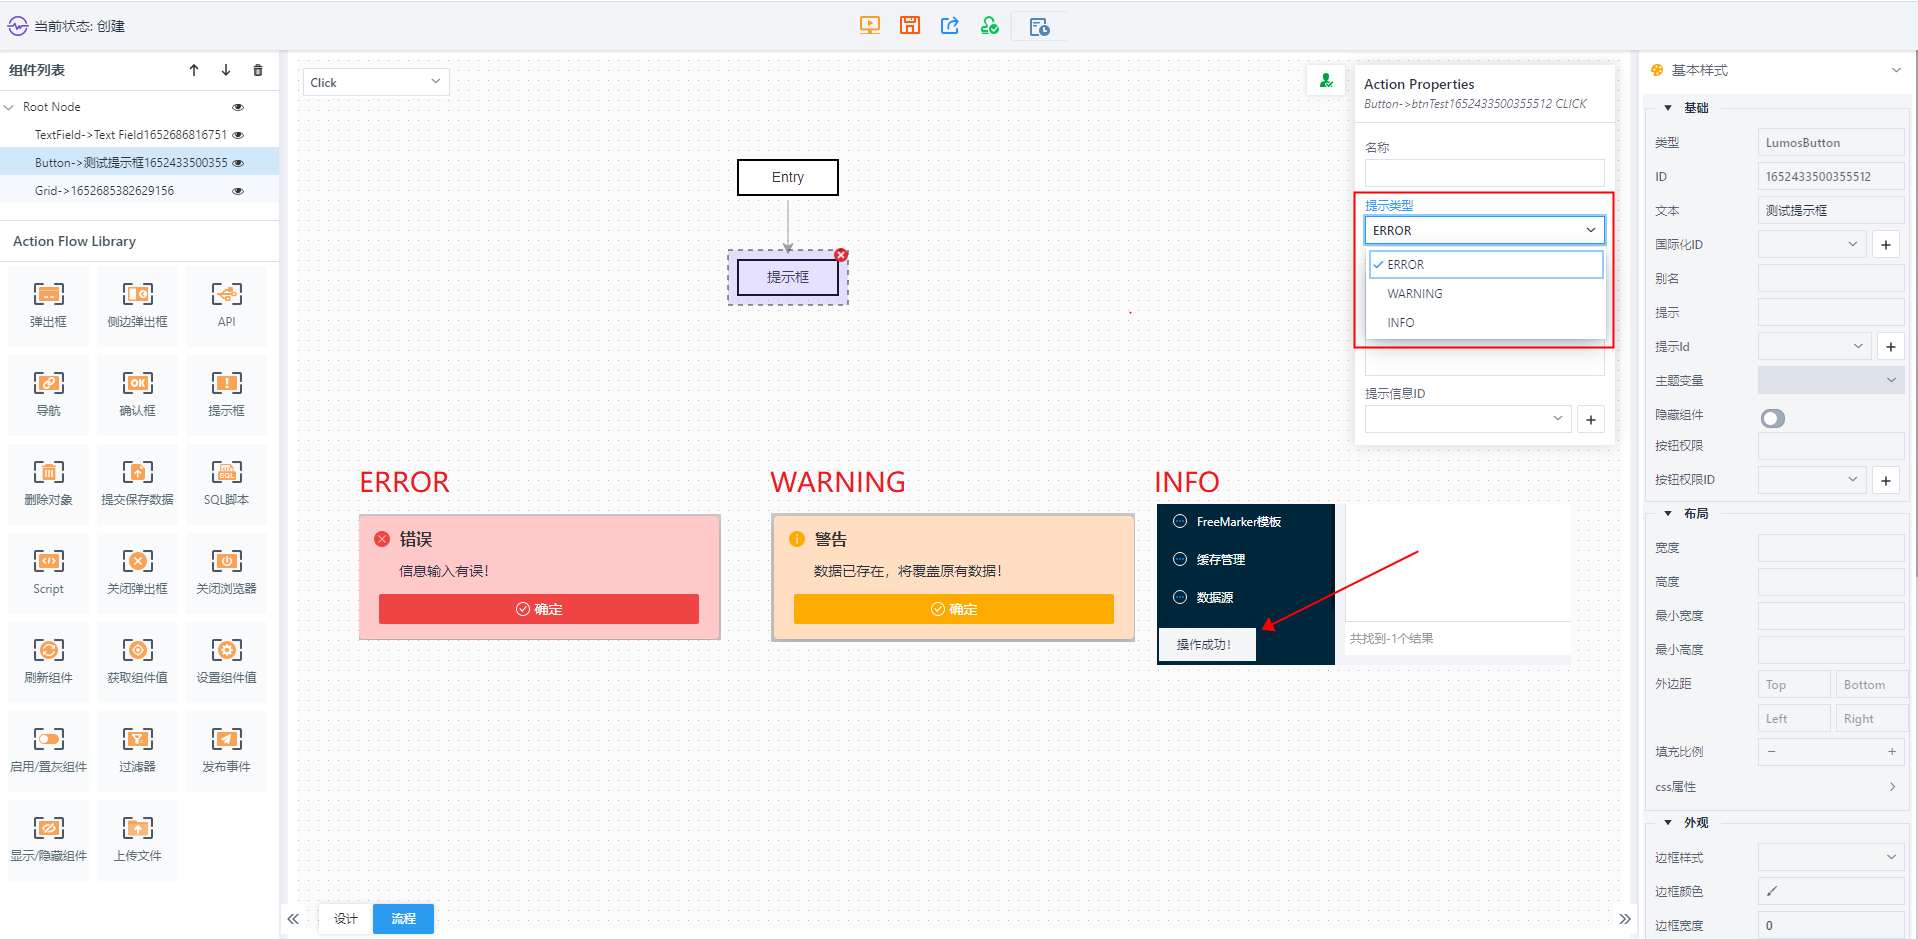1918x939 pixels.
Task: Select the 发布事件 action icon
Action: (x=227, y=739)
